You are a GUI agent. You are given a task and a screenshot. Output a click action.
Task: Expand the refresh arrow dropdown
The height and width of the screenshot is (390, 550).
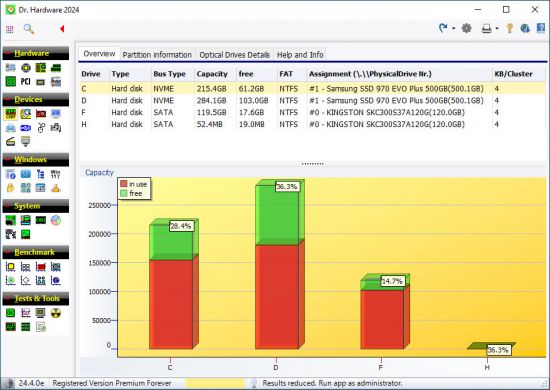[454, 28]
